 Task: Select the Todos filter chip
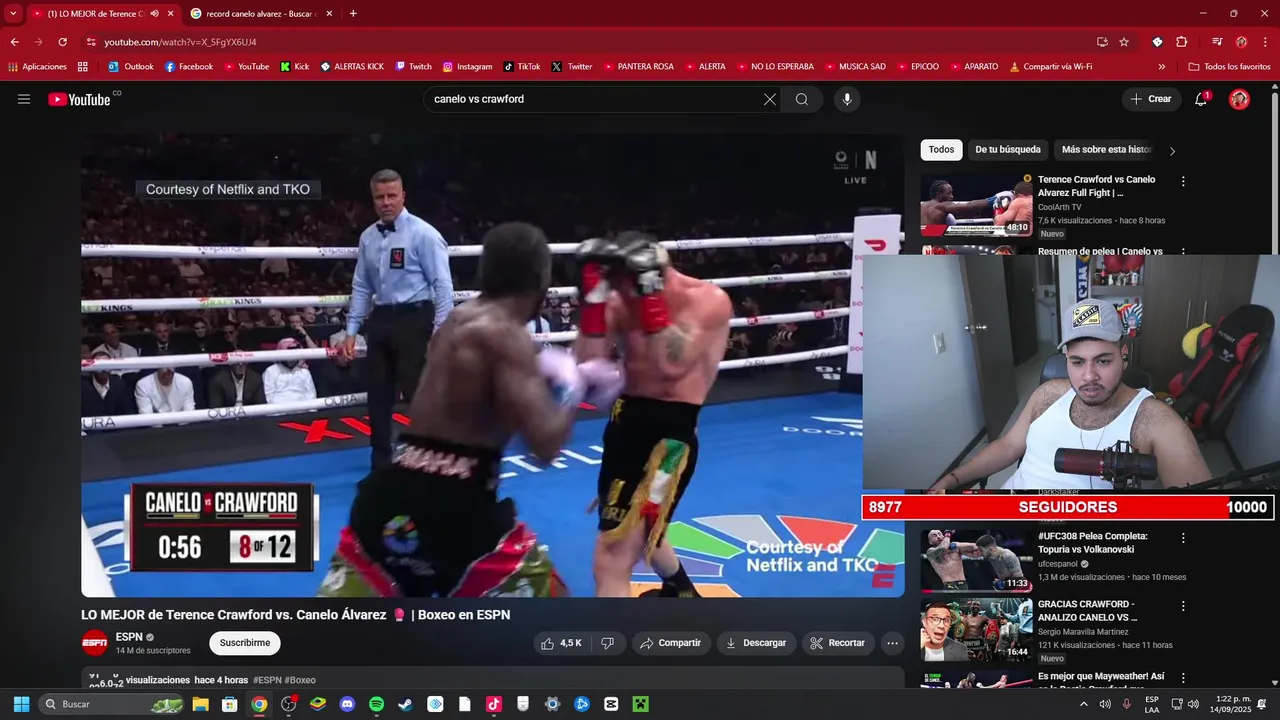tap(941, 150)
